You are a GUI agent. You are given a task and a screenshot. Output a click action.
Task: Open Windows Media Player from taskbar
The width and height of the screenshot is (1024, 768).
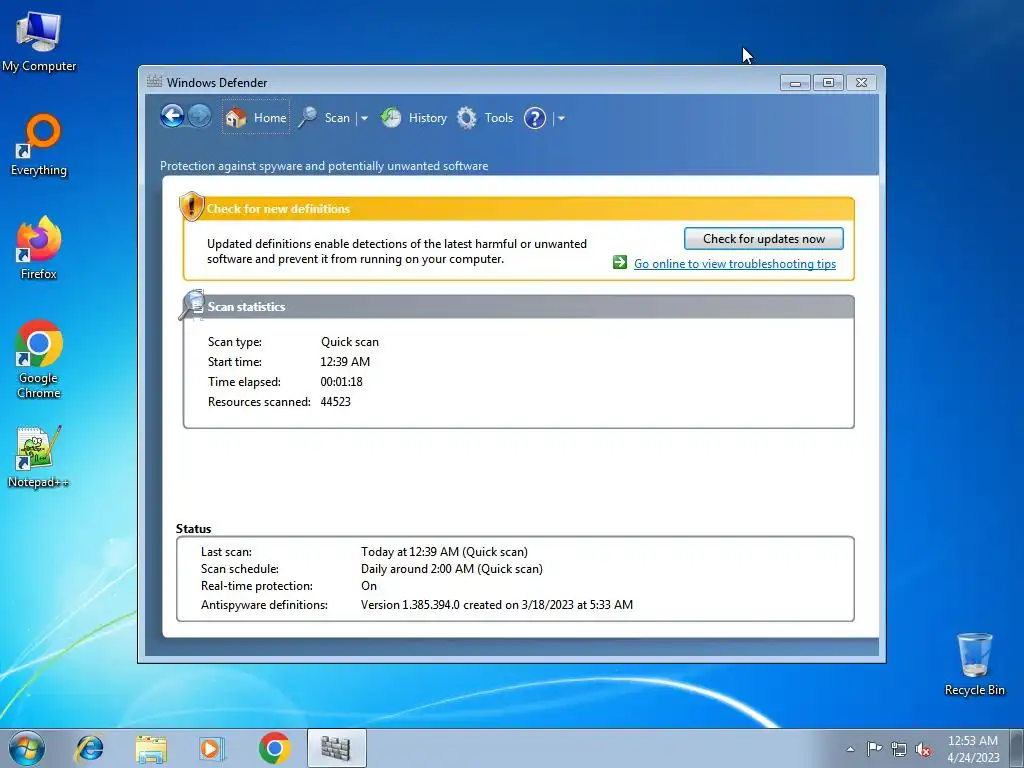(x=211, y=748)
